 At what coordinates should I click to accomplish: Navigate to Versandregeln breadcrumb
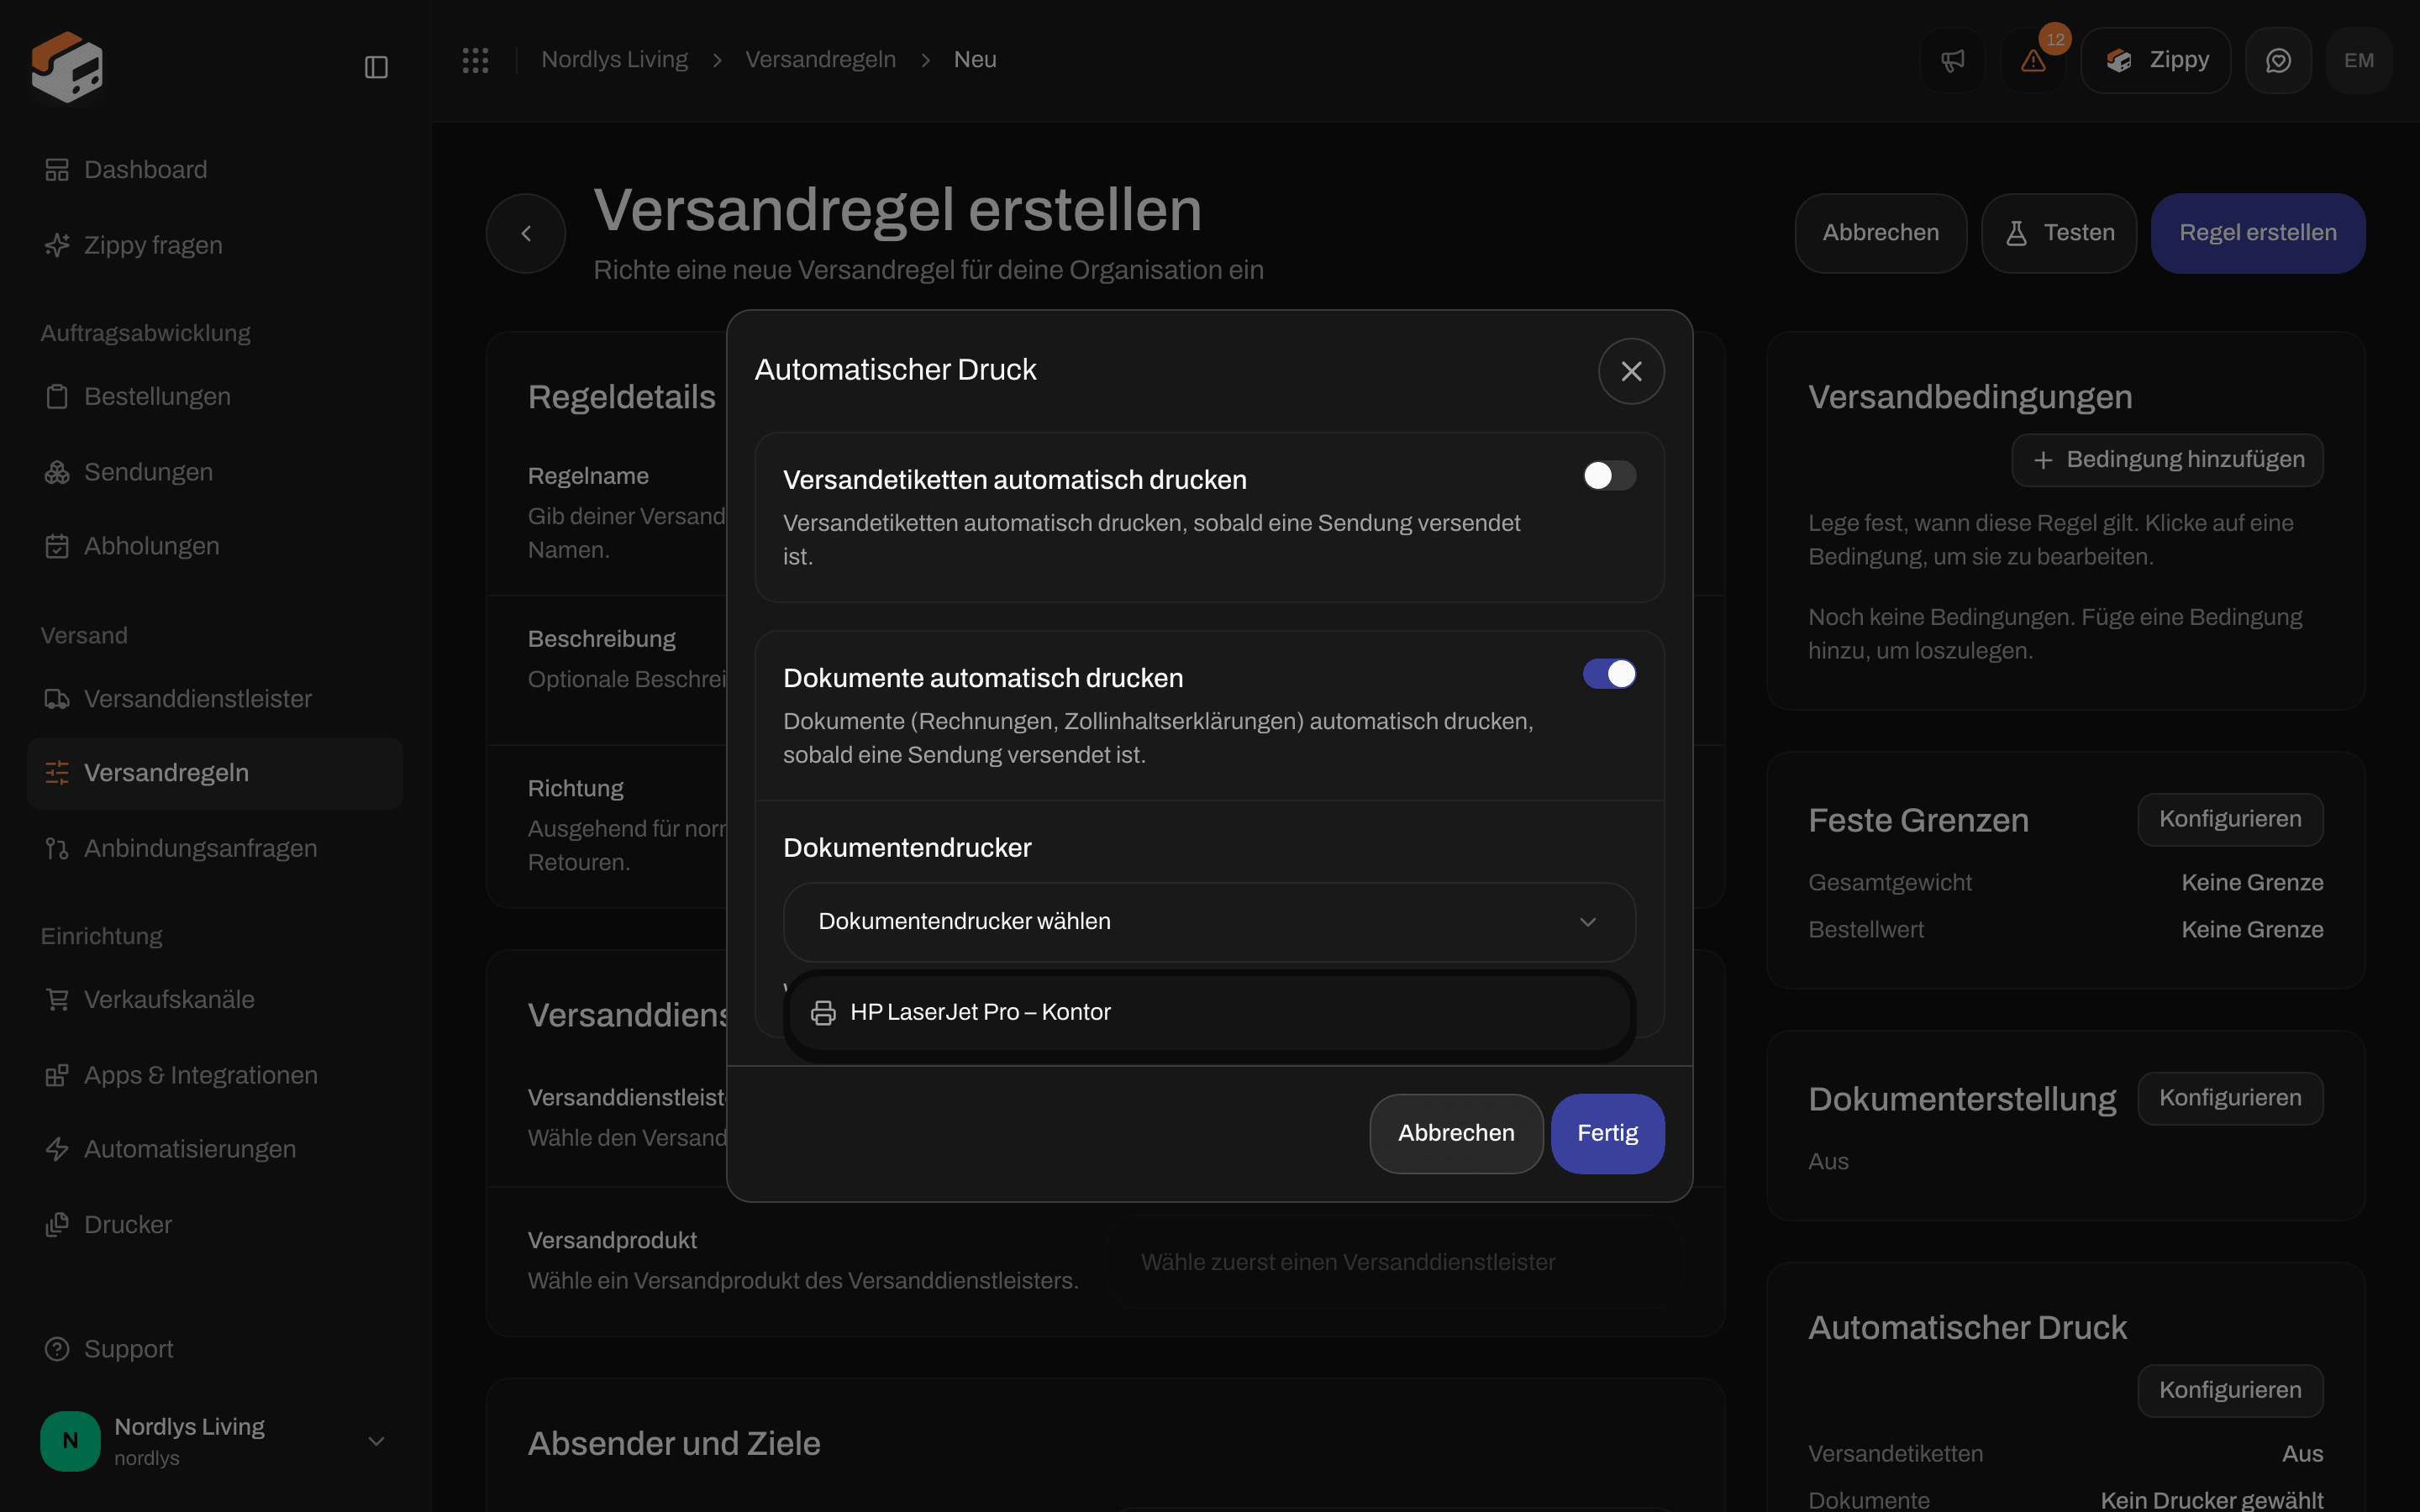coord(820,60)
